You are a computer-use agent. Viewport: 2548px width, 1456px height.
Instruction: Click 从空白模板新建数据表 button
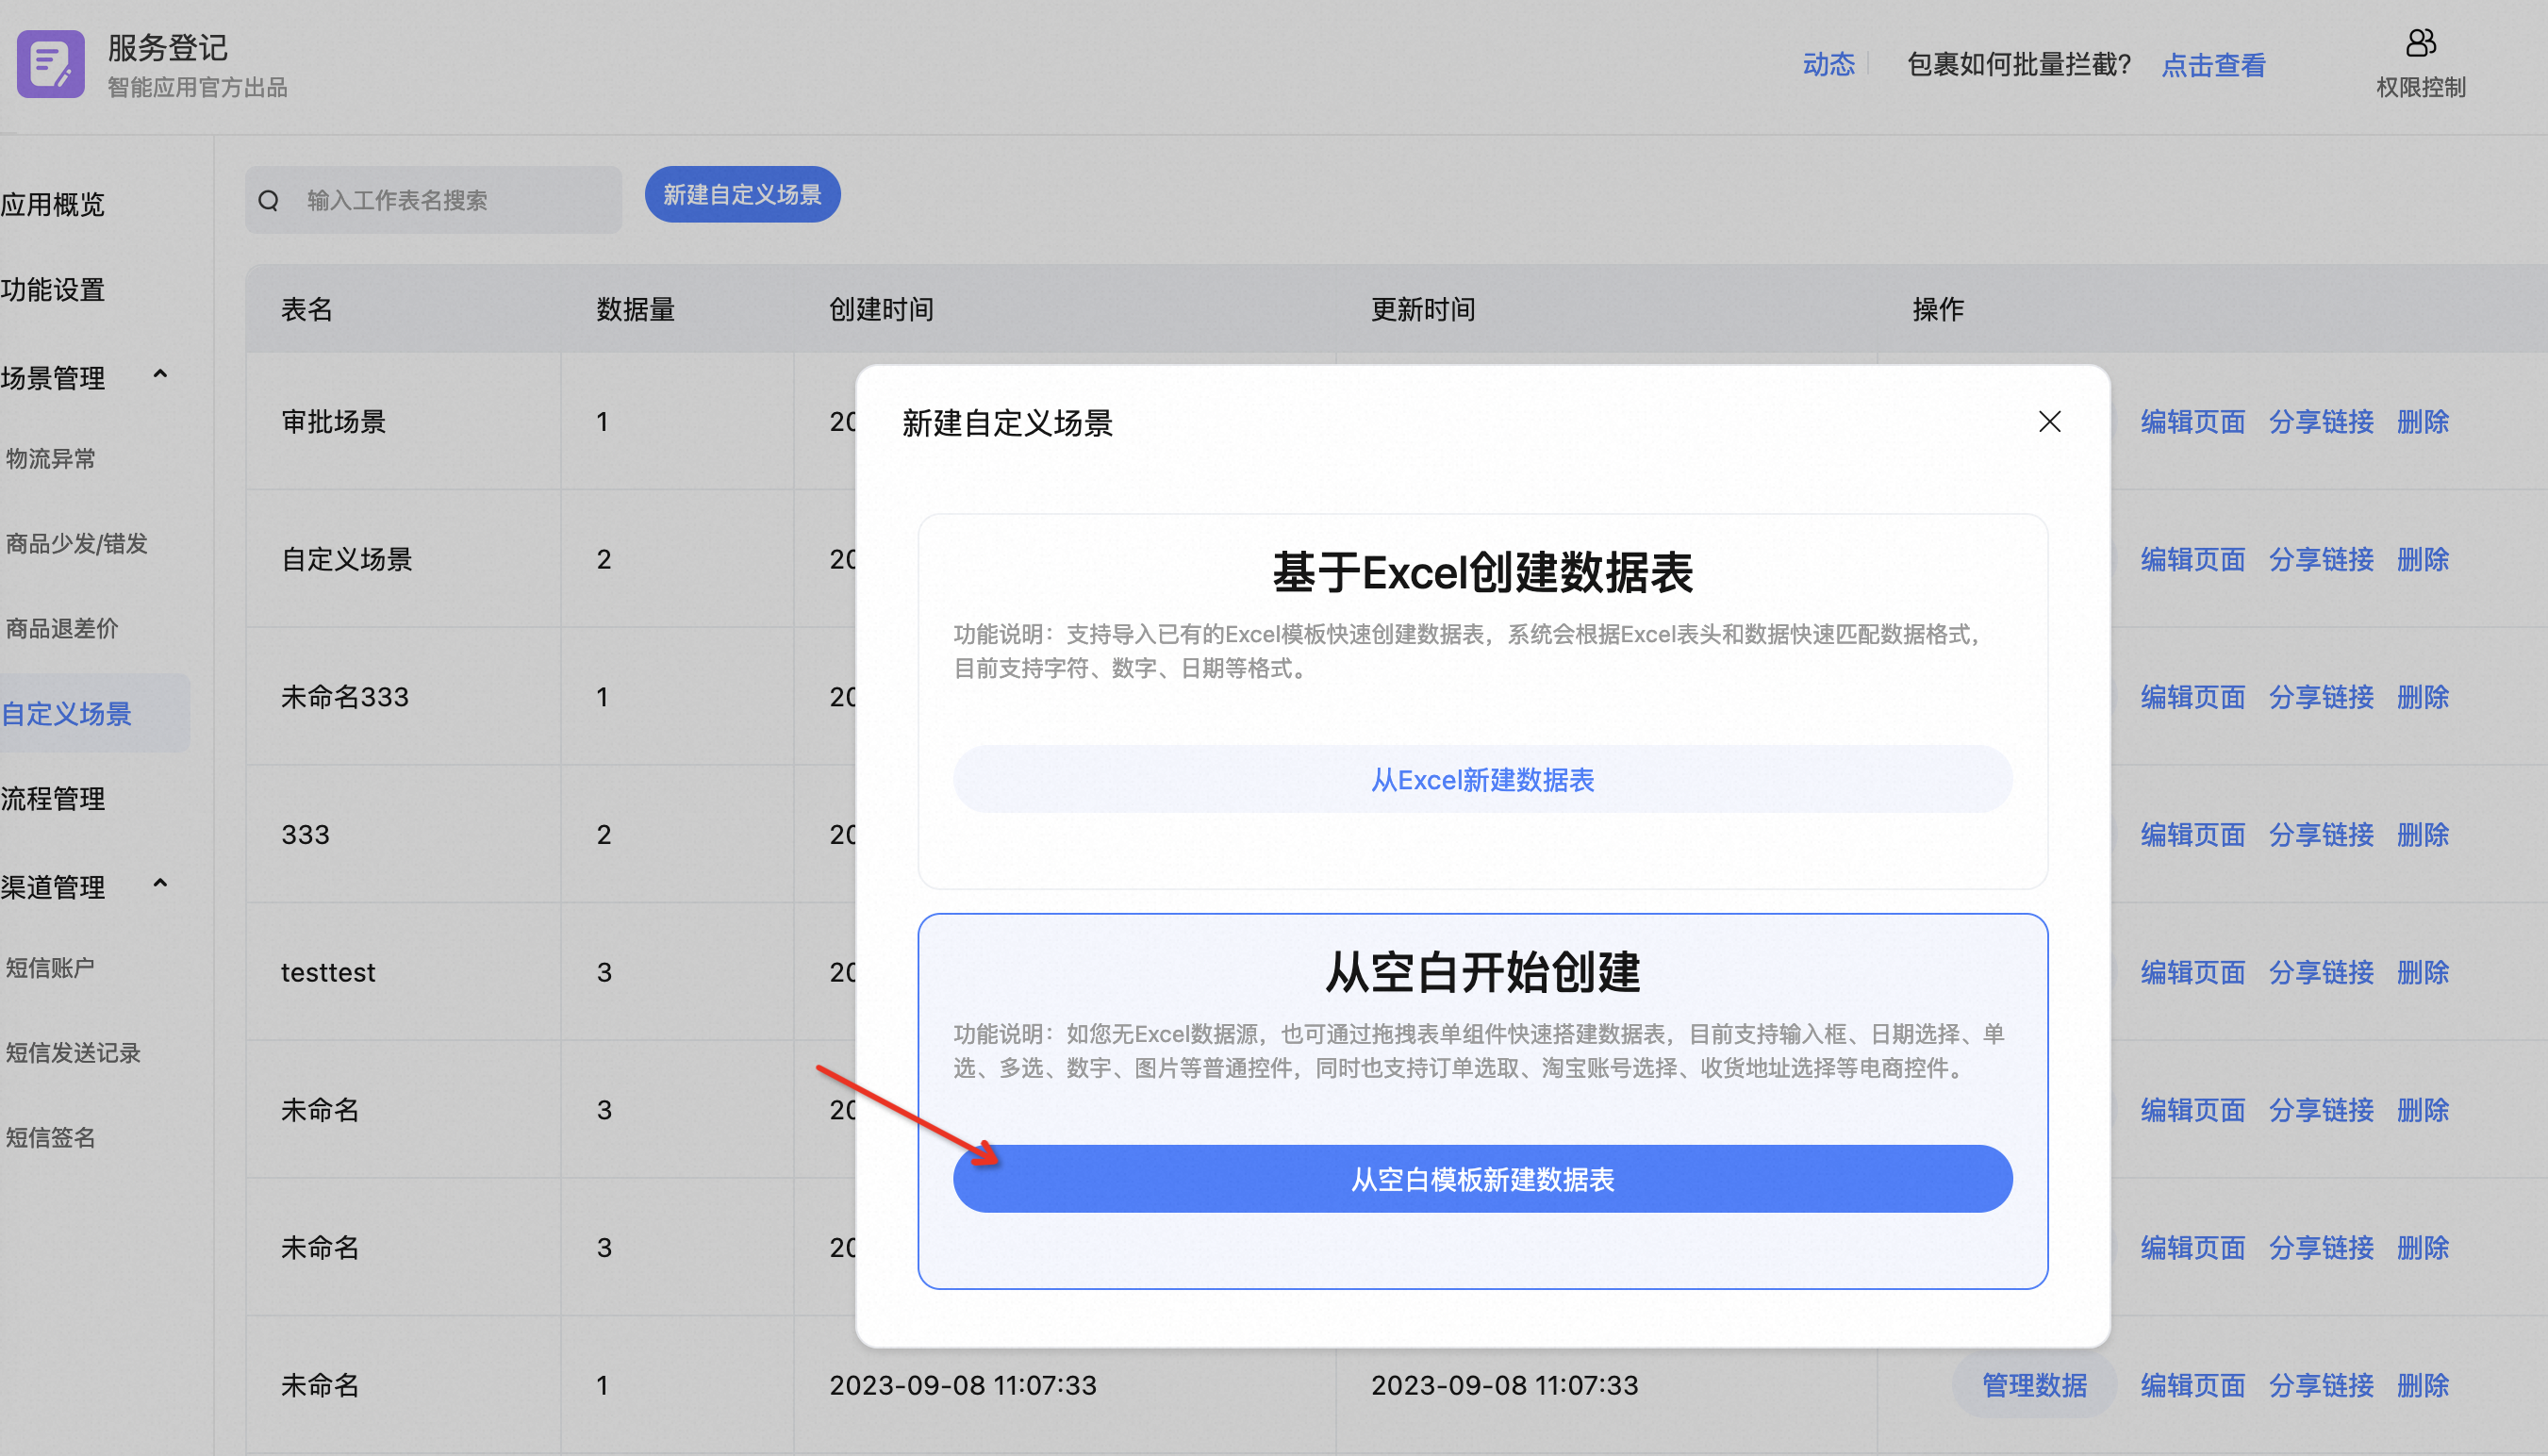(1482, 1179)
